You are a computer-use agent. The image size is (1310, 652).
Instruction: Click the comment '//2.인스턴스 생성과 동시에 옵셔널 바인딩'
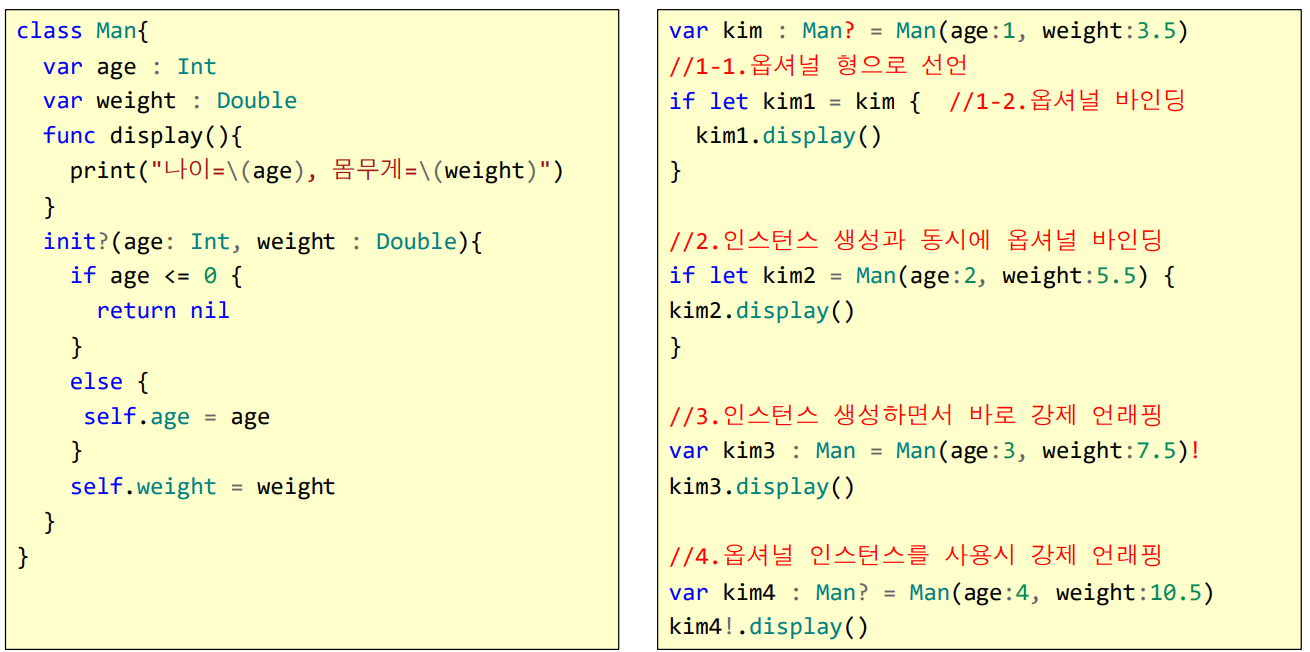coord(915,241)
